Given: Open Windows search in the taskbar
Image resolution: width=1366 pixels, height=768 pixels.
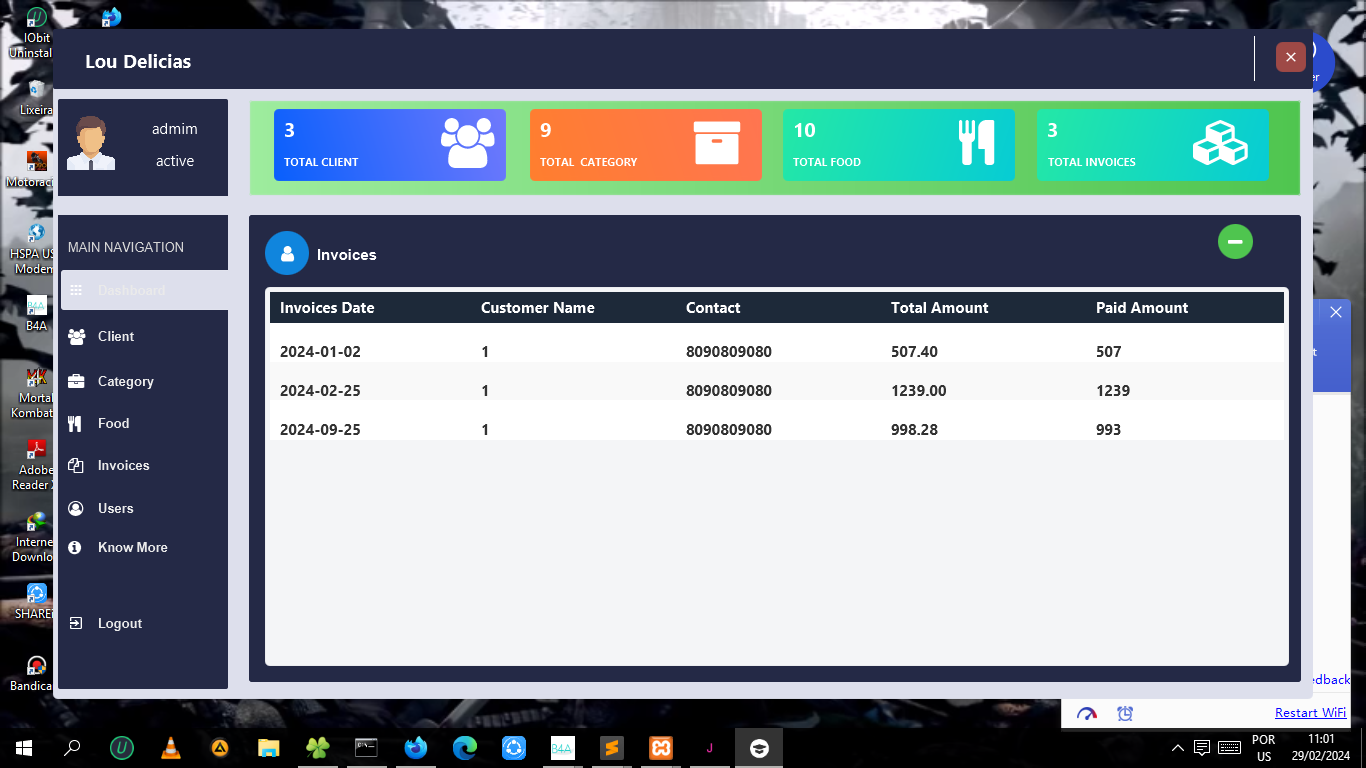Looking at the screenshot, I should [x=72, y=748].
